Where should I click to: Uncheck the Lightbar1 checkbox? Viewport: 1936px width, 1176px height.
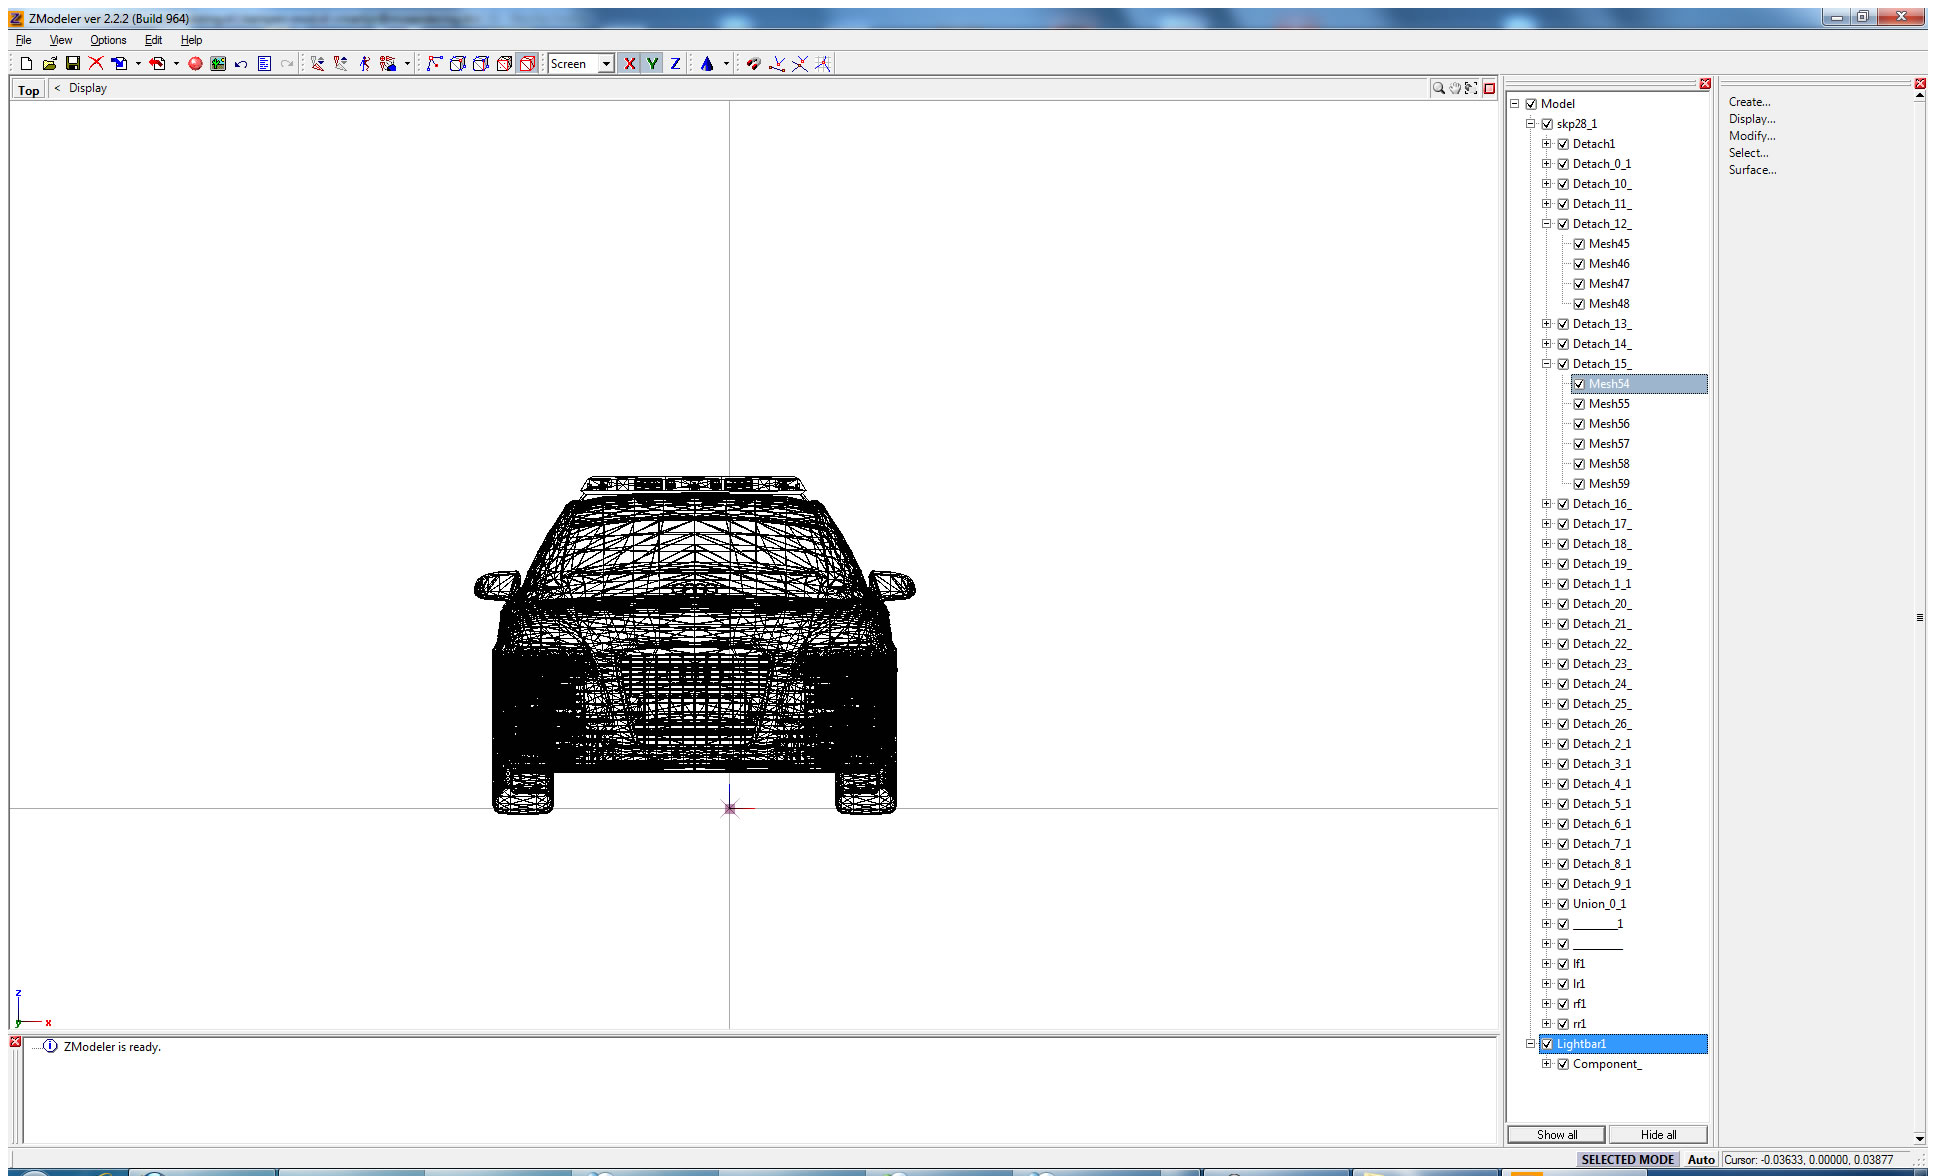pos(1547,1044)
